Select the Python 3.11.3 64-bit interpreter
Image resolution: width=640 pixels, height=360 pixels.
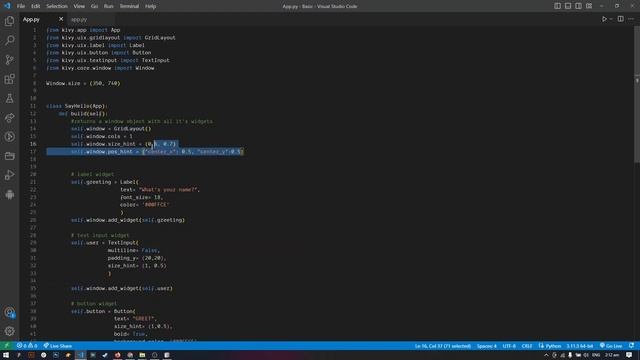(580, 346)
